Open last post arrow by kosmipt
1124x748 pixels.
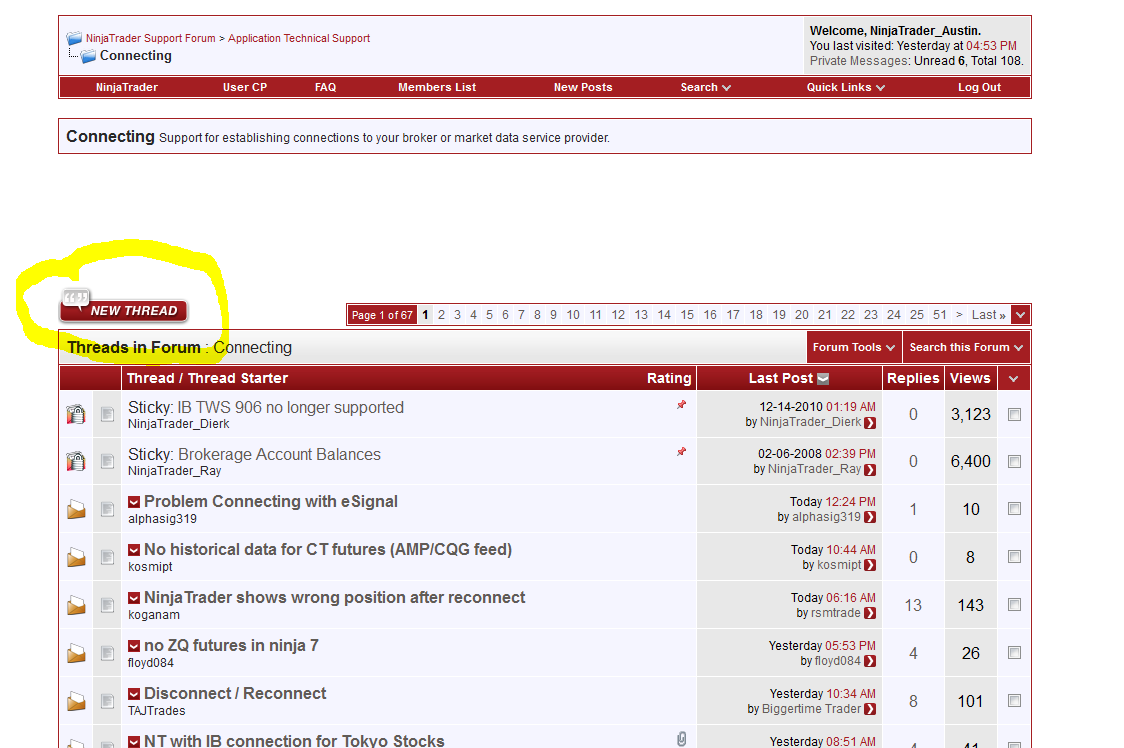(x=870, y=565)
